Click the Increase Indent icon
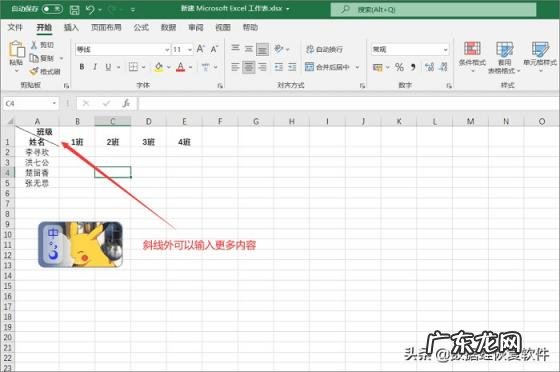Image resolution: width=560 pixels, height=372 pixels. tap(292, 67)
